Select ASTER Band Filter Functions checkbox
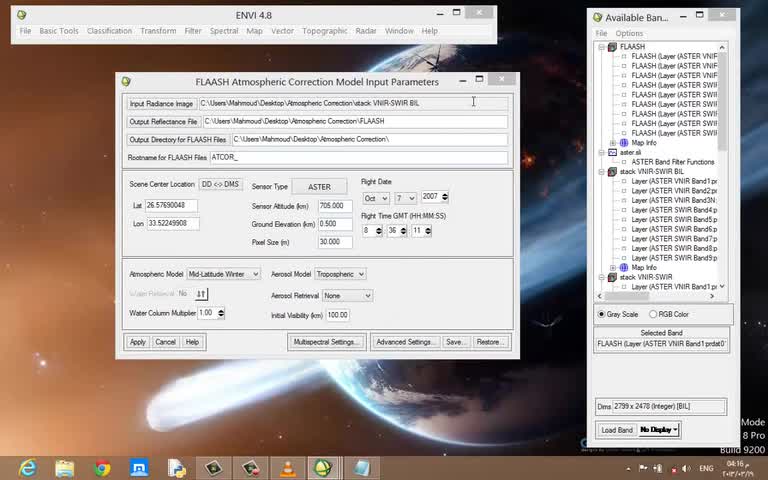The image size is (768, 480). 624,162
